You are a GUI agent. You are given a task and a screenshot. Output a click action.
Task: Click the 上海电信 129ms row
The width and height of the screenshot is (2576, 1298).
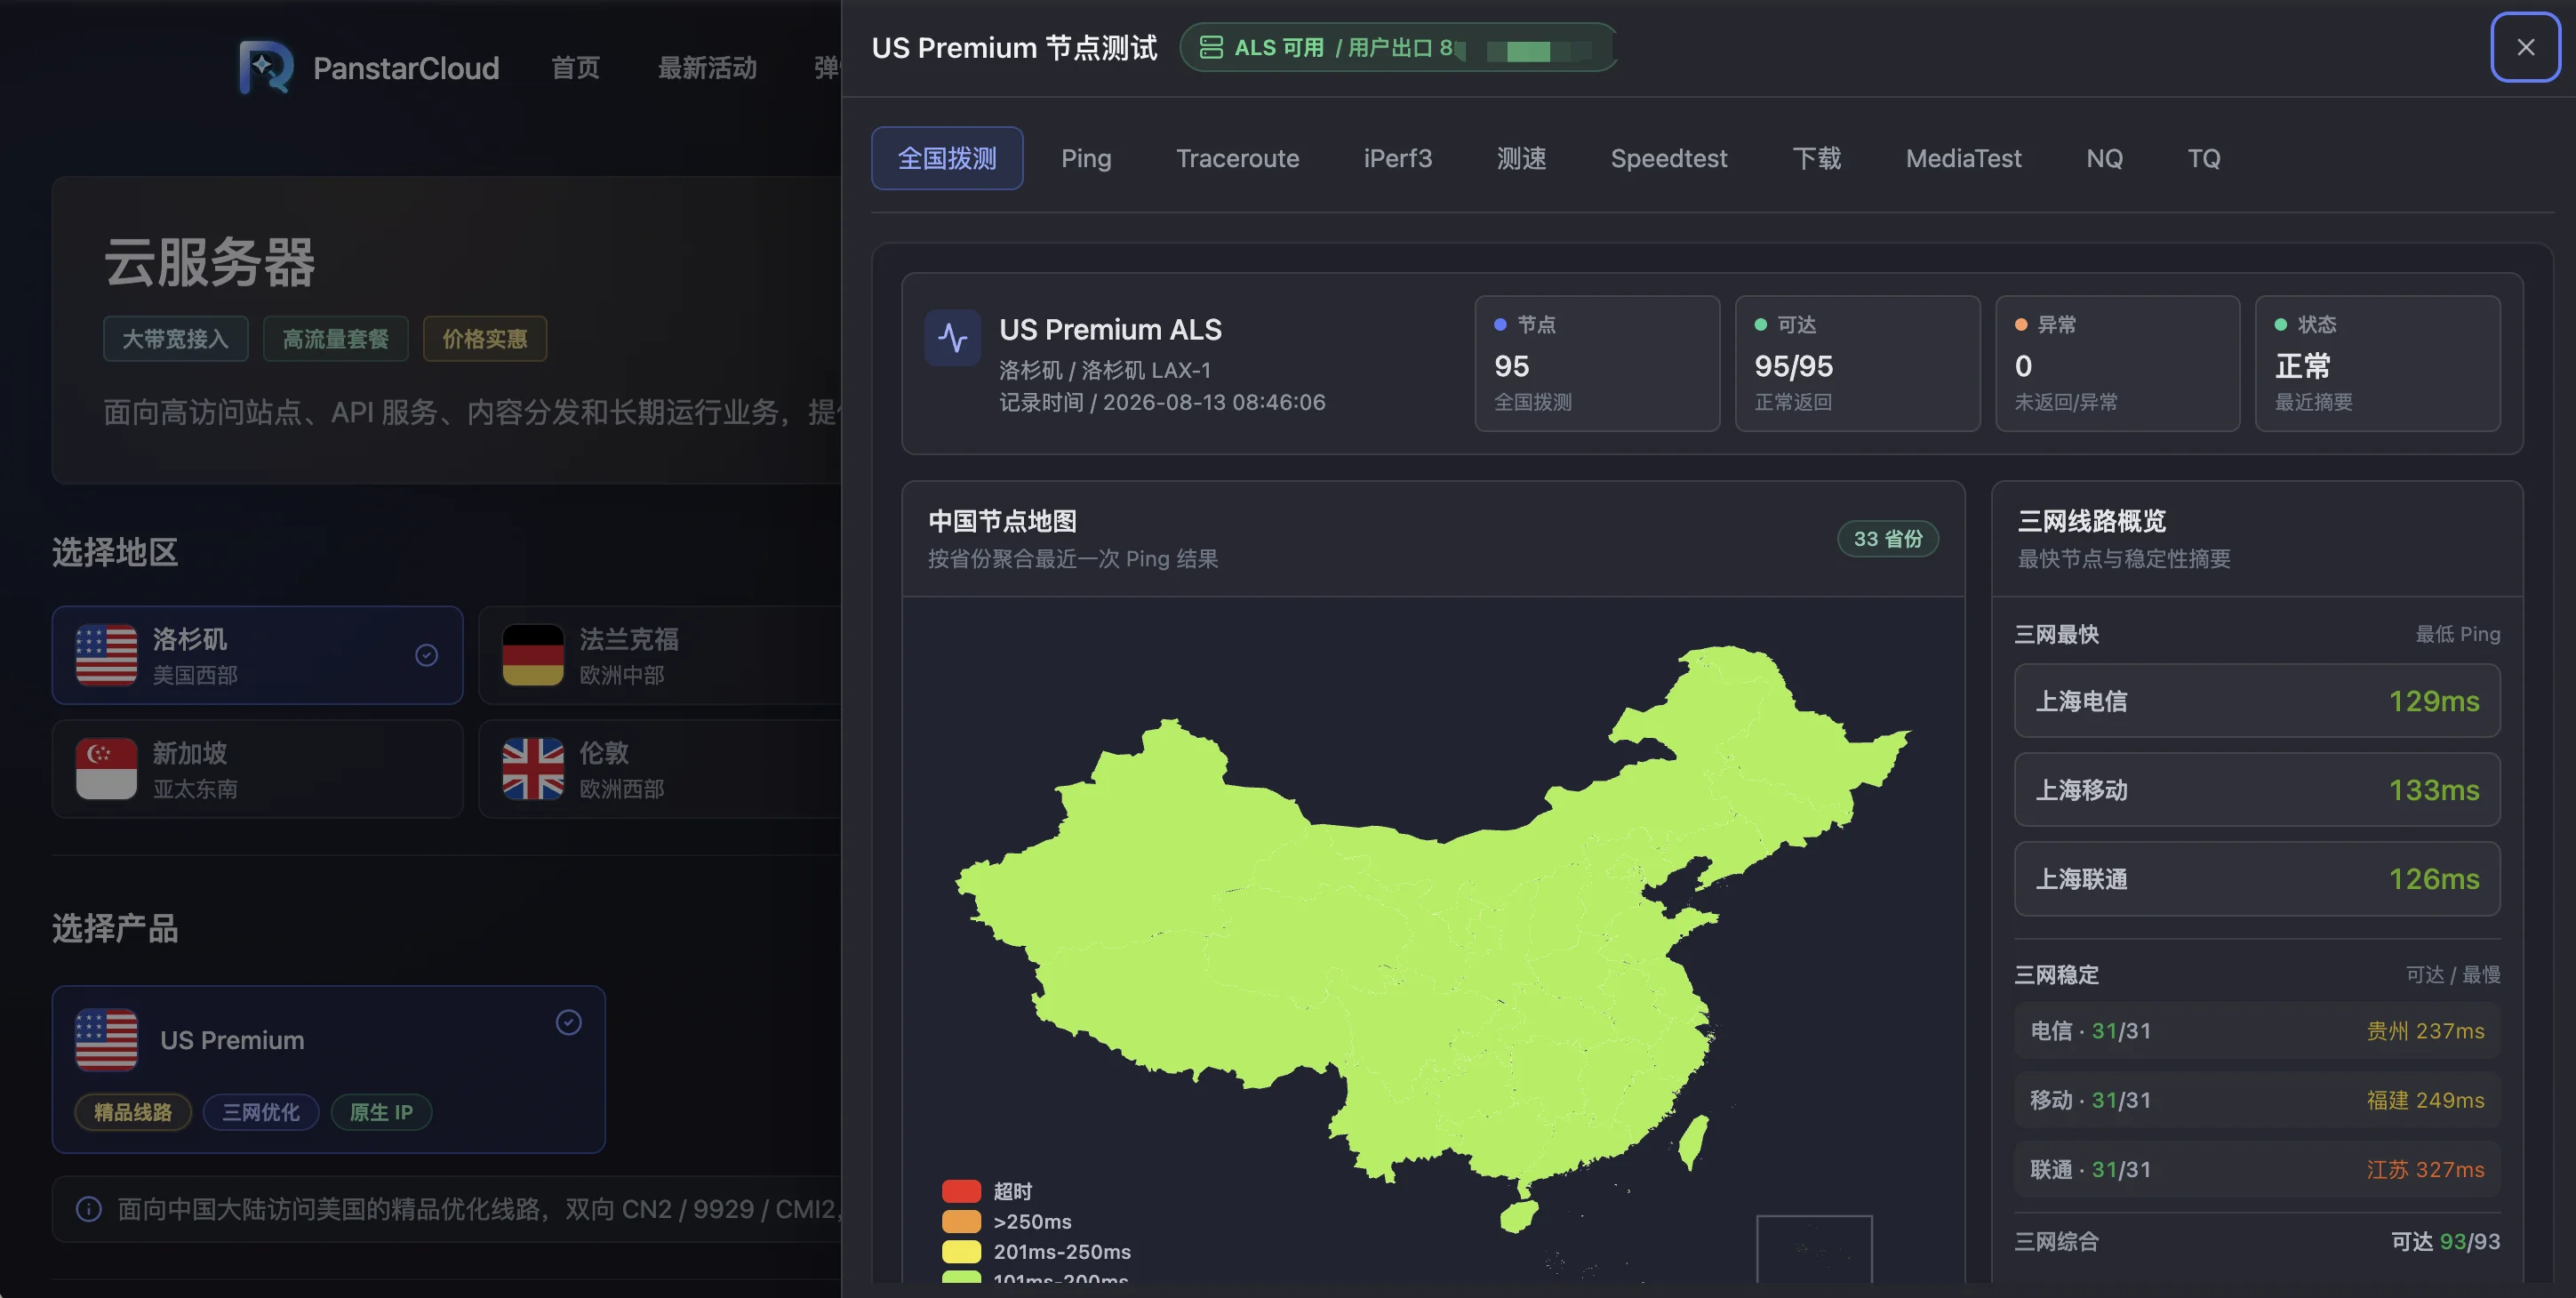(x=2257, y=701)
